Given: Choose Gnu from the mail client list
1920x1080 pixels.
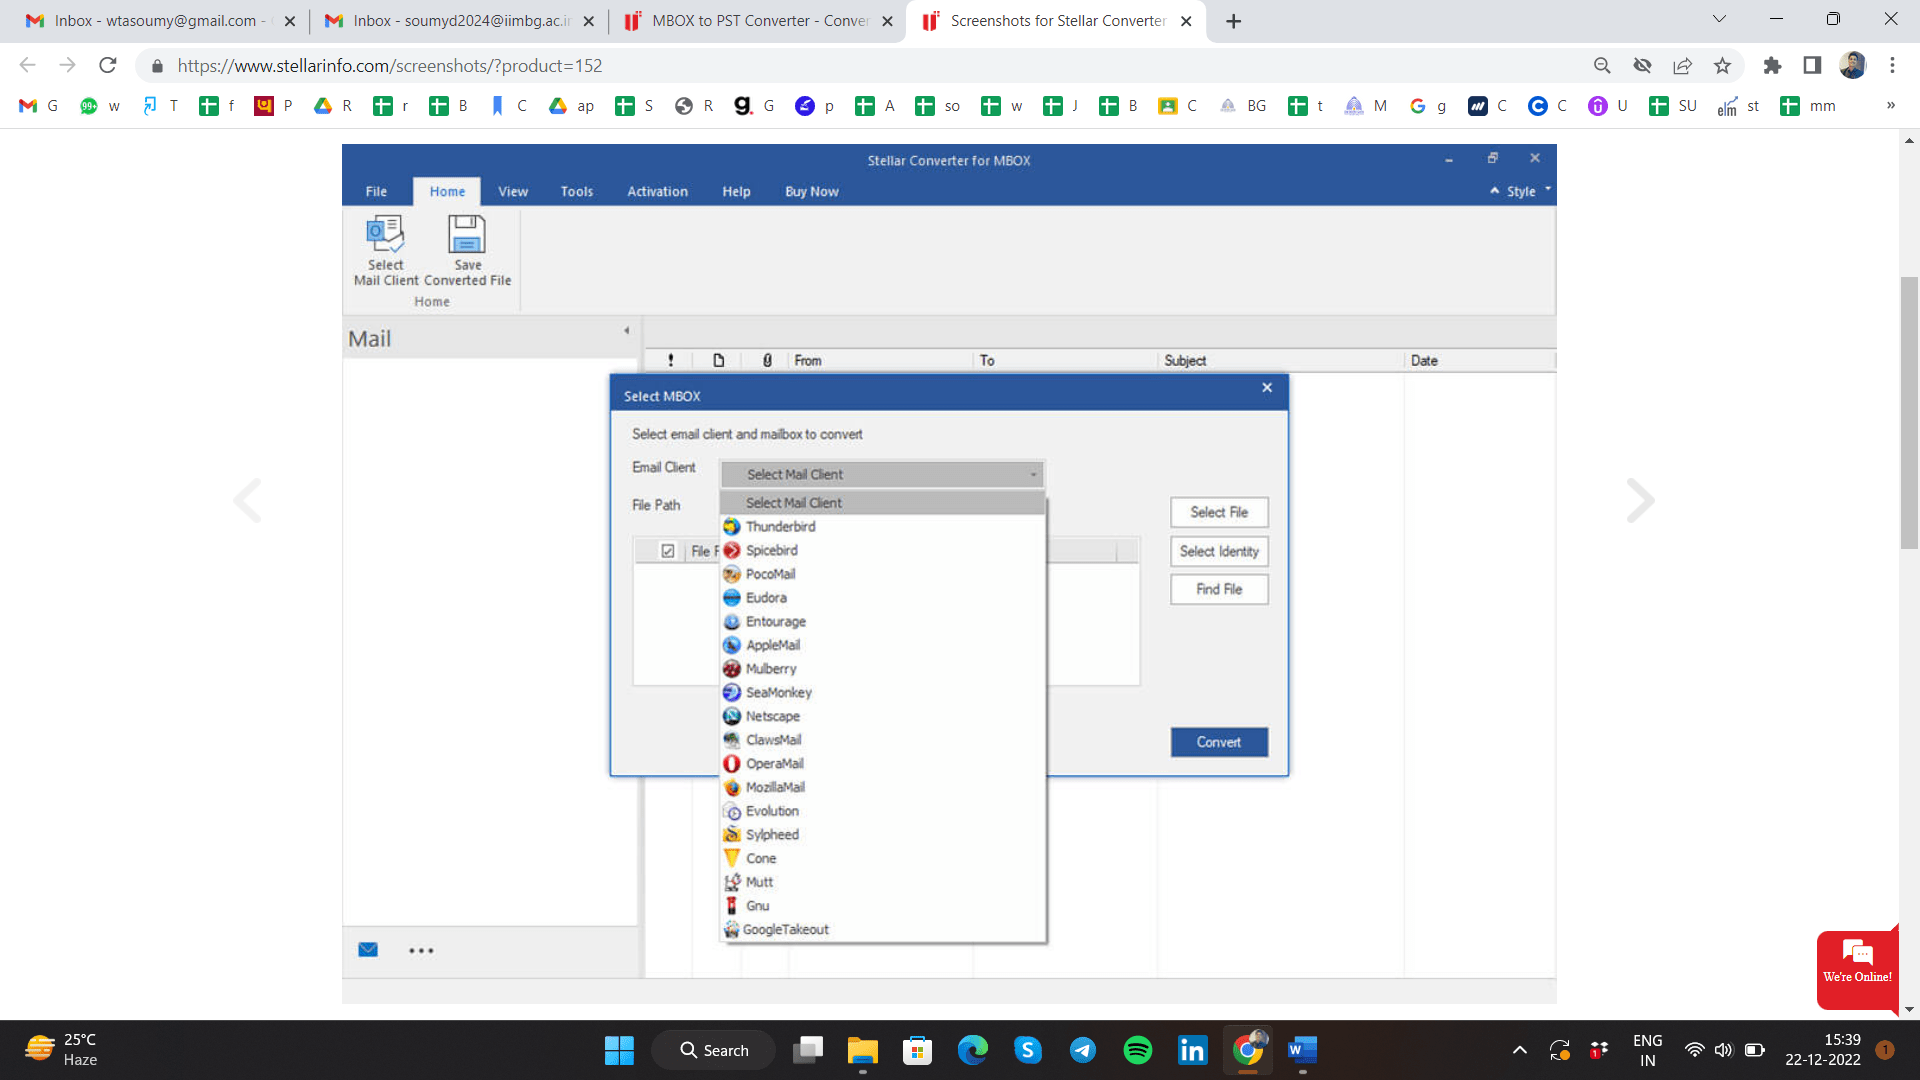Looking at the screenshot, I should point(883,906).
